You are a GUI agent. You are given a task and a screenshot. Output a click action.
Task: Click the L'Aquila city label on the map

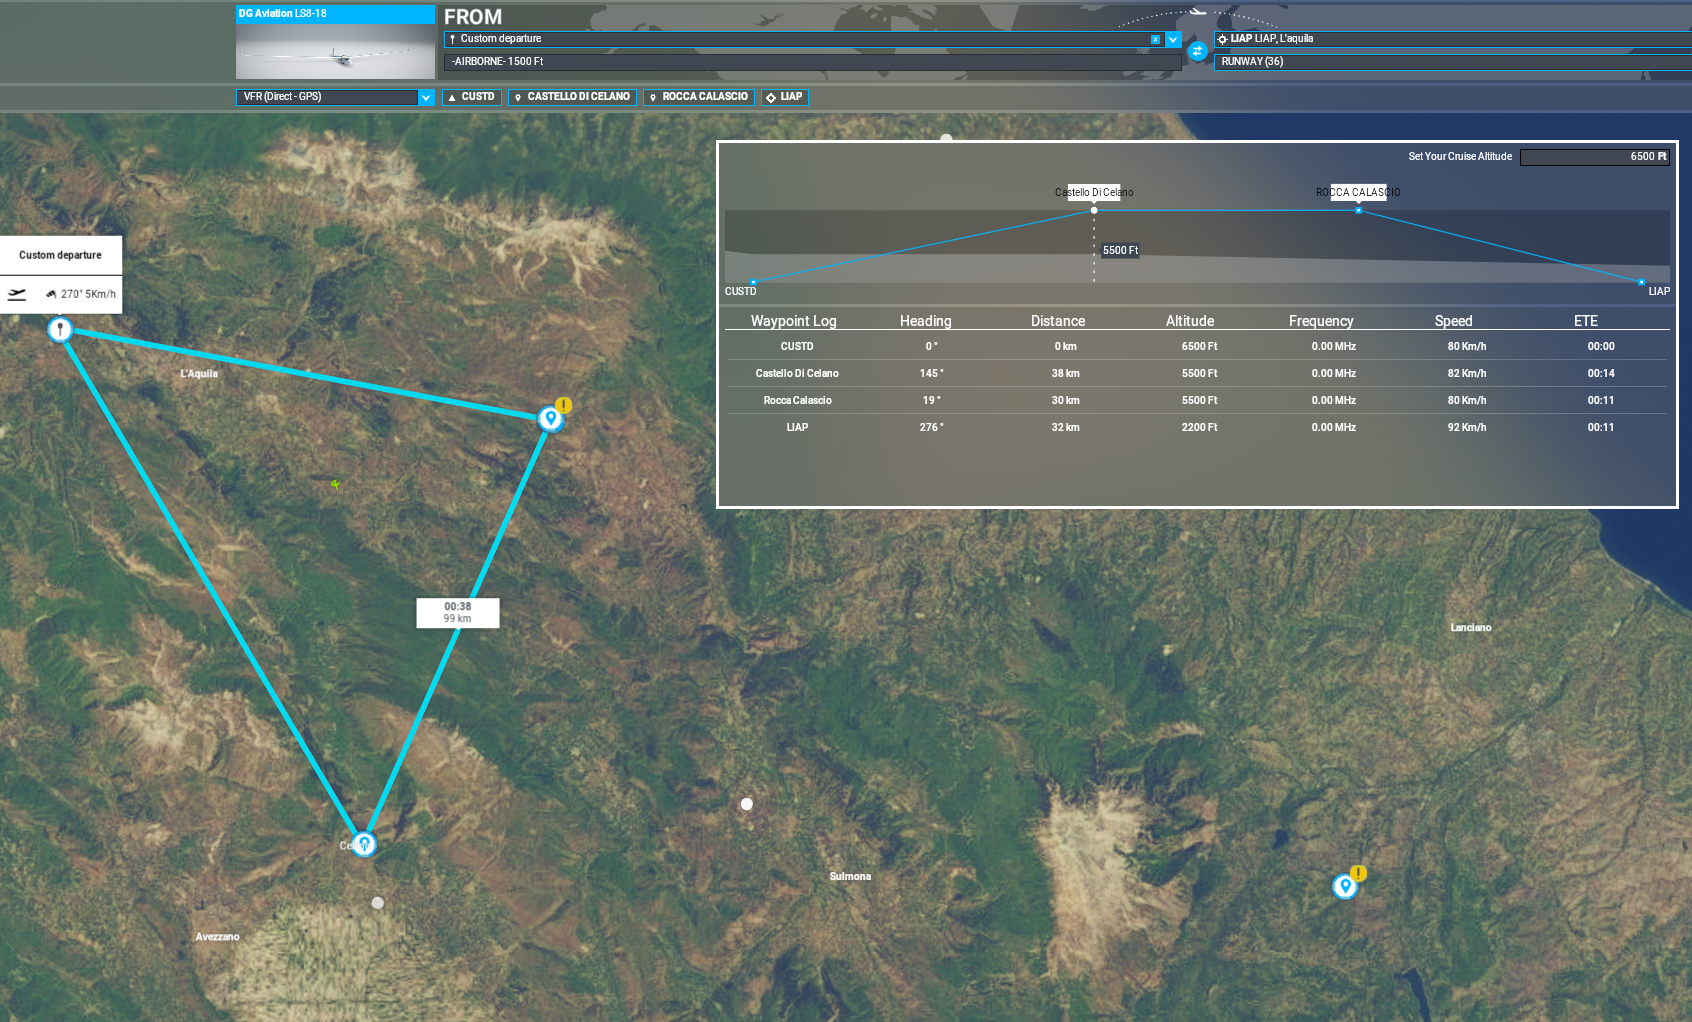(x=199, y=374)
